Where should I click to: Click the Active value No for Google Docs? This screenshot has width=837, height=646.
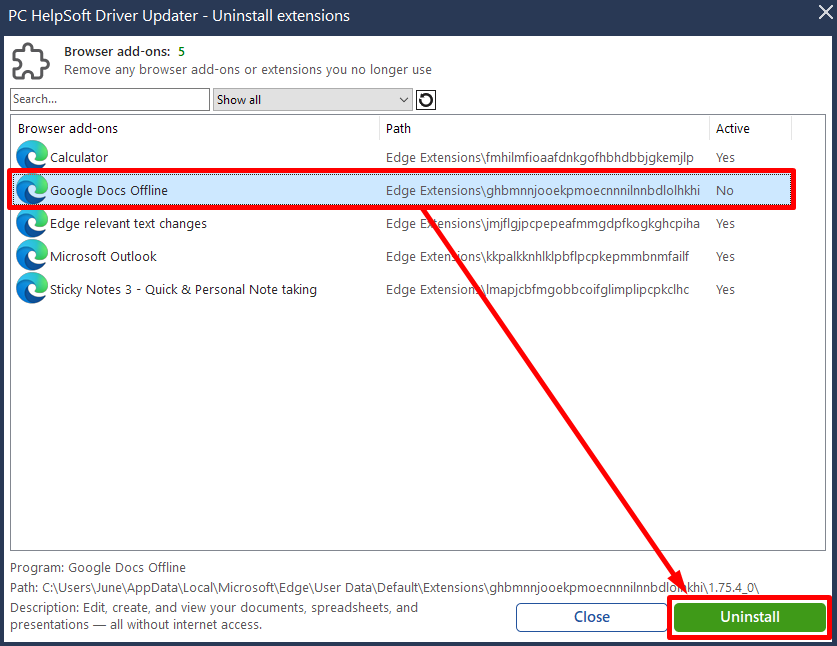point(724,191)
